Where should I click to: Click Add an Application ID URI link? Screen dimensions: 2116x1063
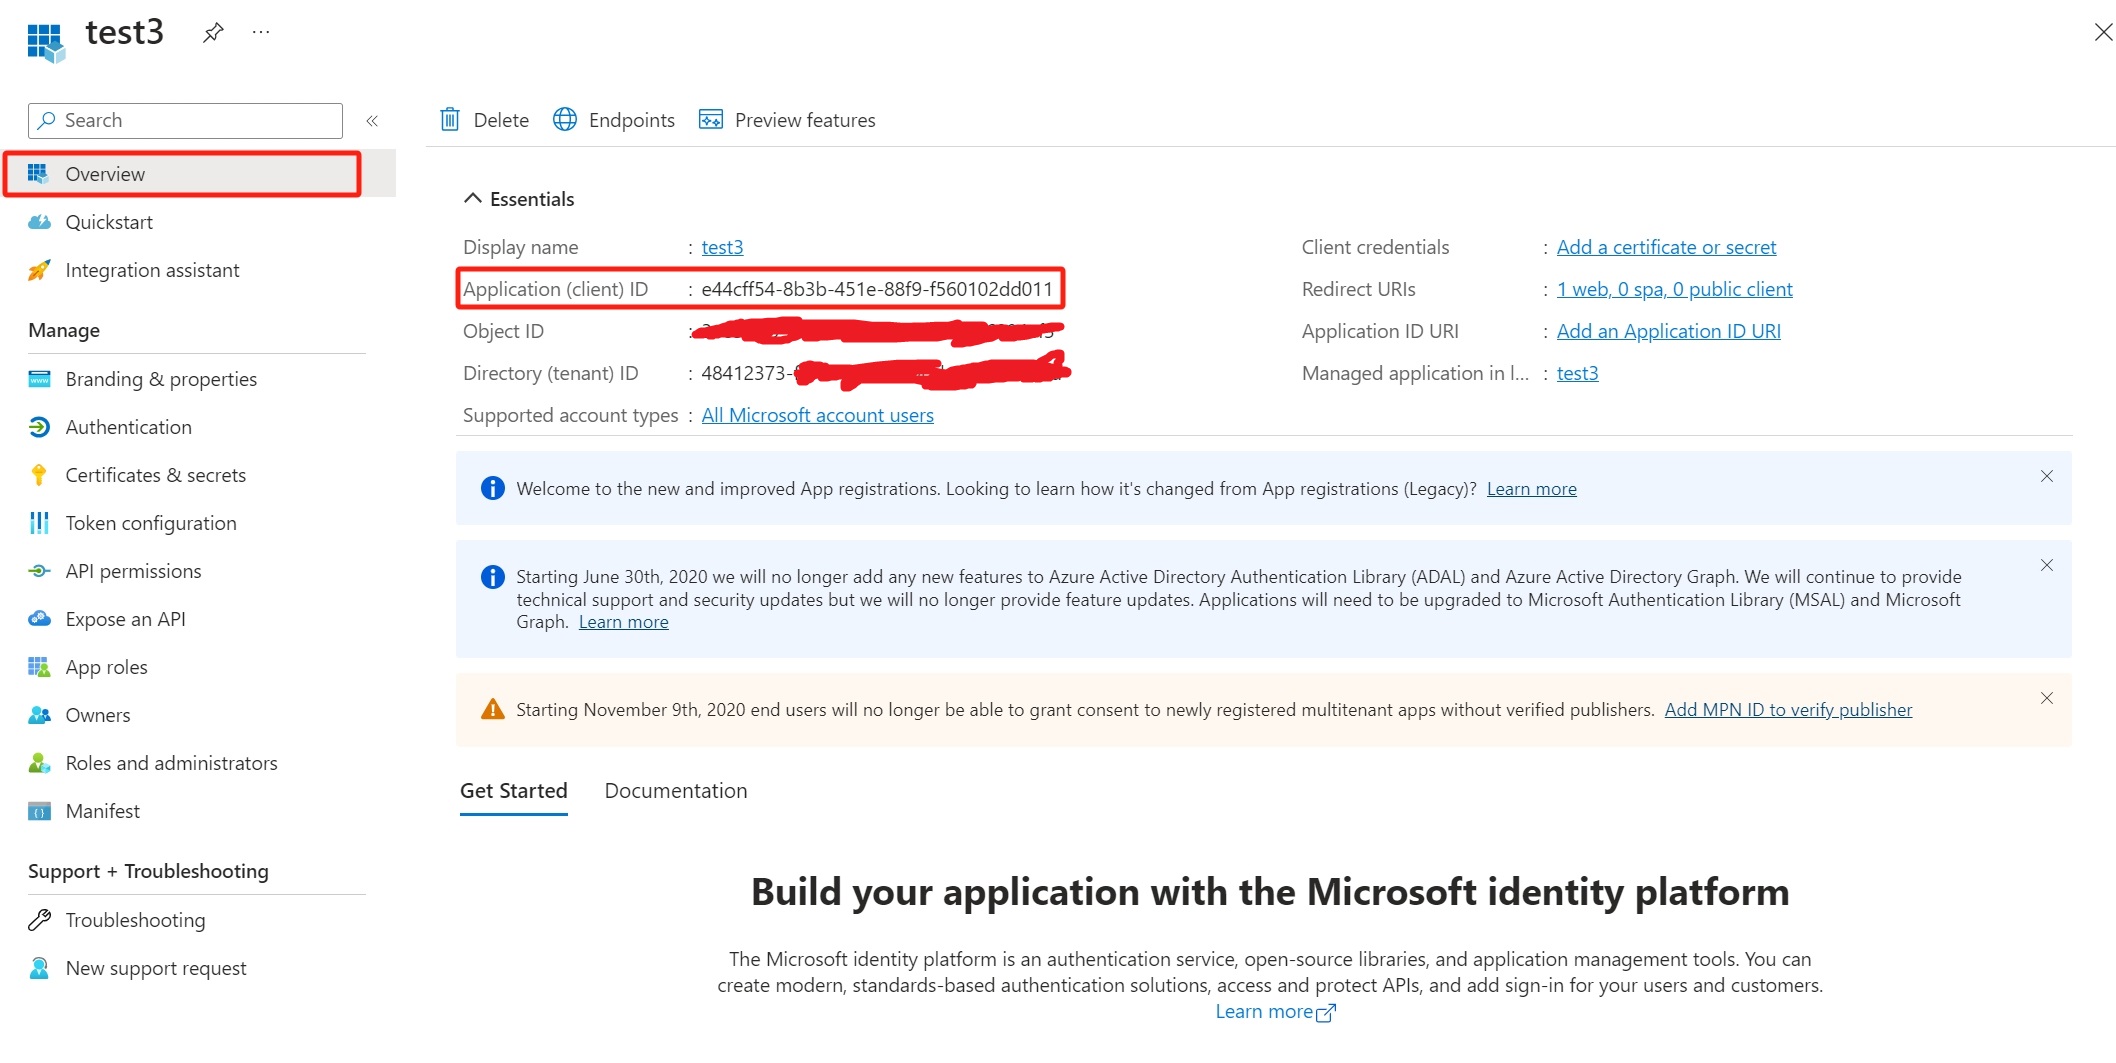pyautogui.click(x=1668, y=331)
